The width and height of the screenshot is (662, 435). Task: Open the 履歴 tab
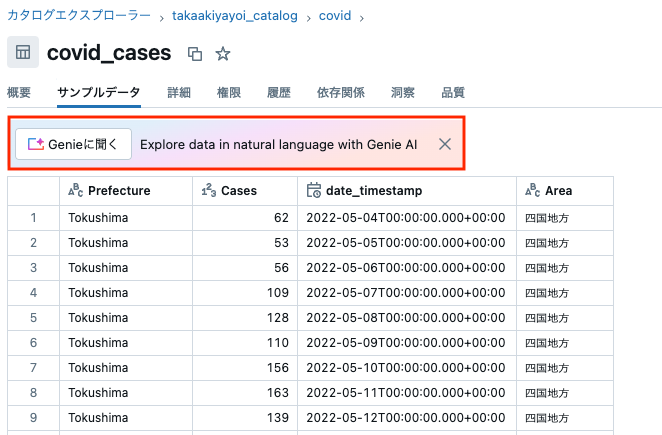[279, 92]
